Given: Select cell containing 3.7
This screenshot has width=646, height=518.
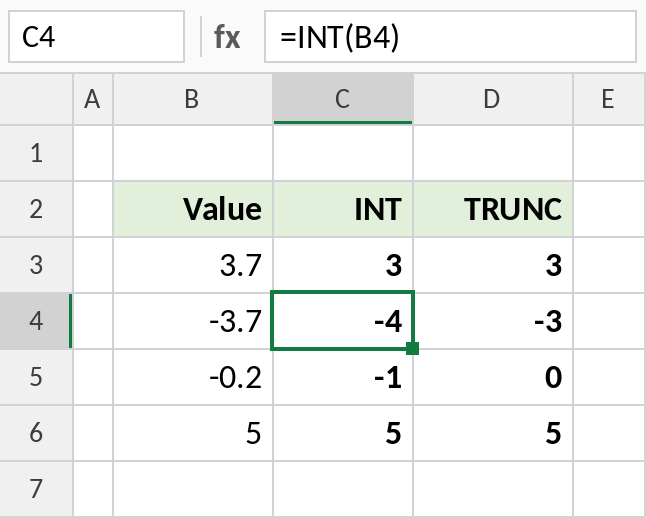Looking at the screenshot, I should [x=193, y=265].
